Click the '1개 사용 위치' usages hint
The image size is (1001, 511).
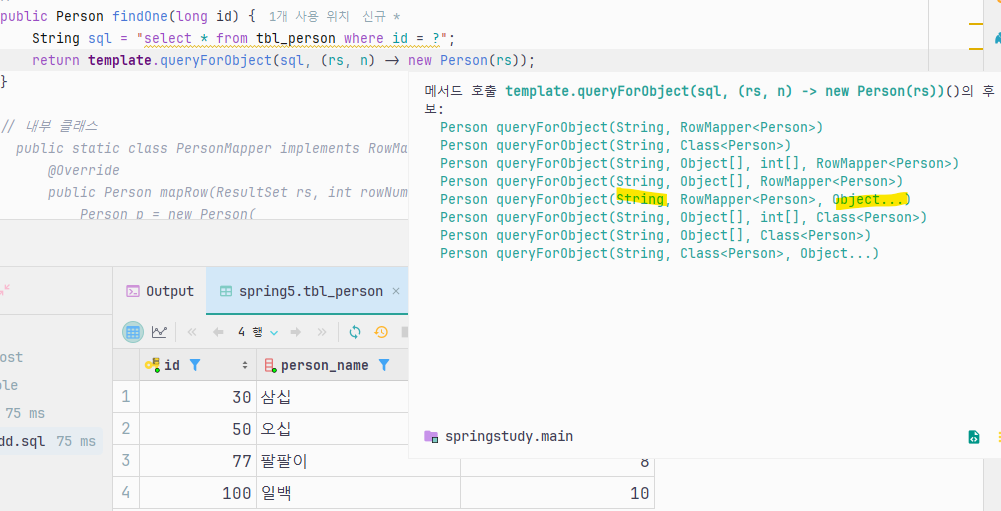(310, 17)
